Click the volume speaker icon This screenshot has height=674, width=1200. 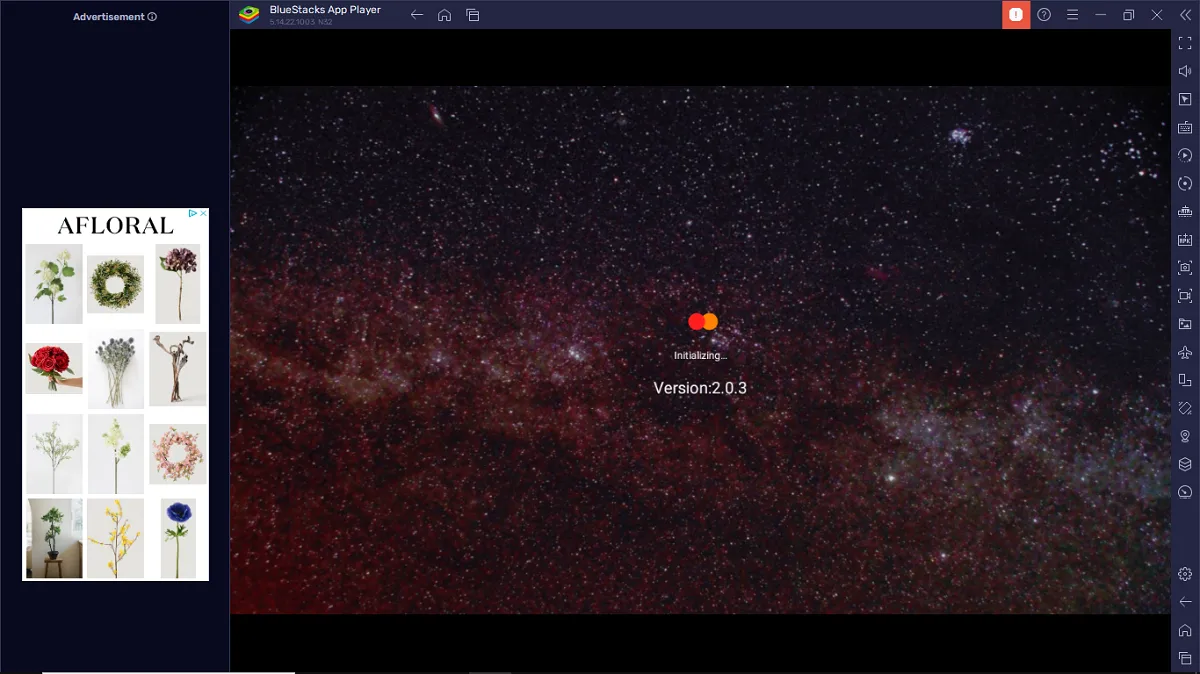pyautogui.click(x=1185, y=71)
